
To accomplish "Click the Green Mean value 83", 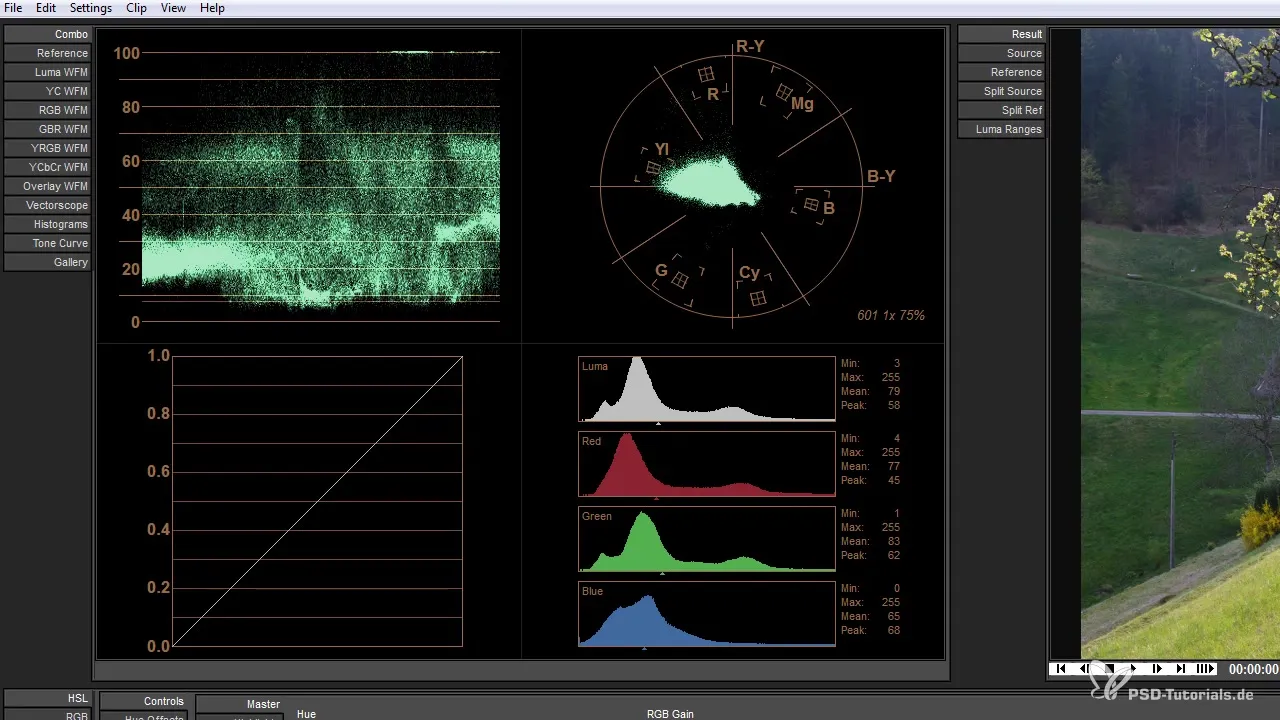I will pos(892,541).
